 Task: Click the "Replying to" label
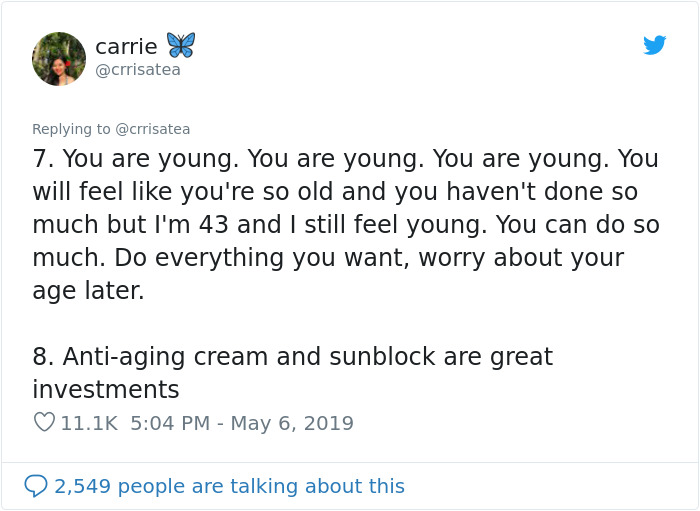[71, 129]
